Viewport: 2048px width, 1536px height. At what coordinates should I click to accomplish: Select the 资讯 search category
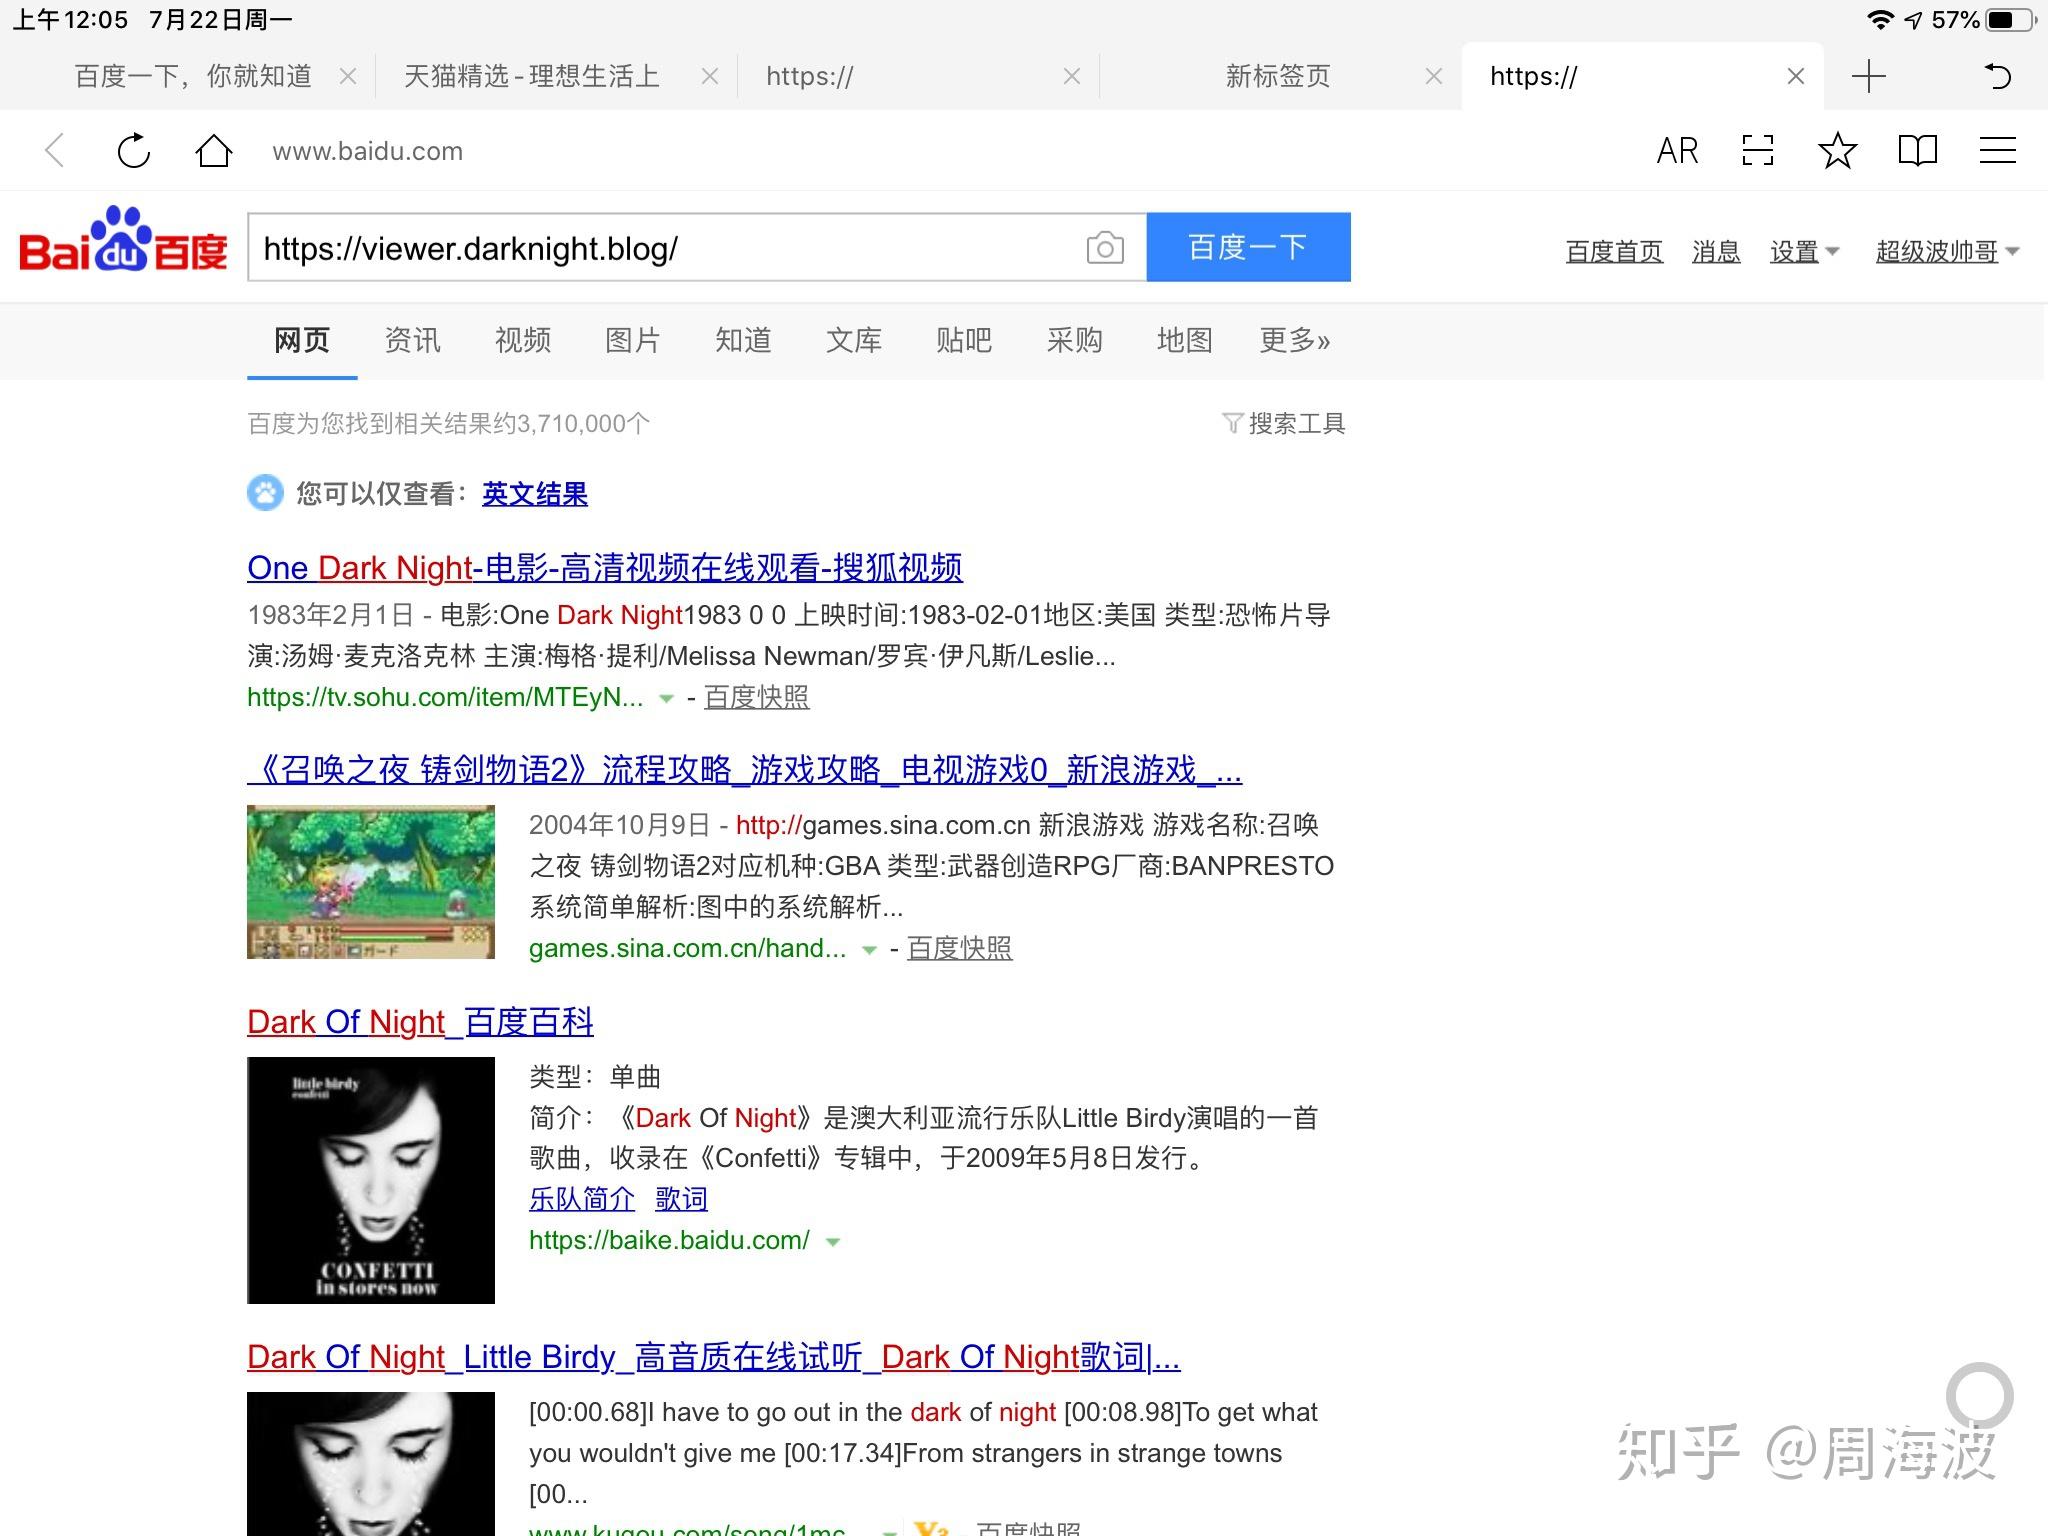click(x=412, y=340)
